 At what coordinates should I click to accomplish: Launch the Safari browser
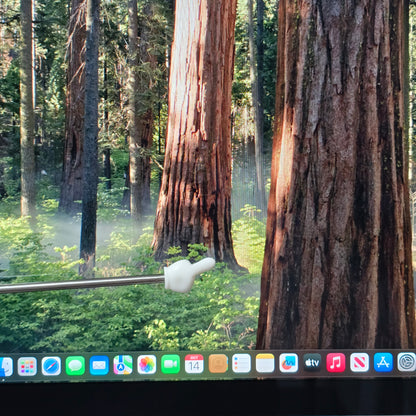[x=51, y=366]
